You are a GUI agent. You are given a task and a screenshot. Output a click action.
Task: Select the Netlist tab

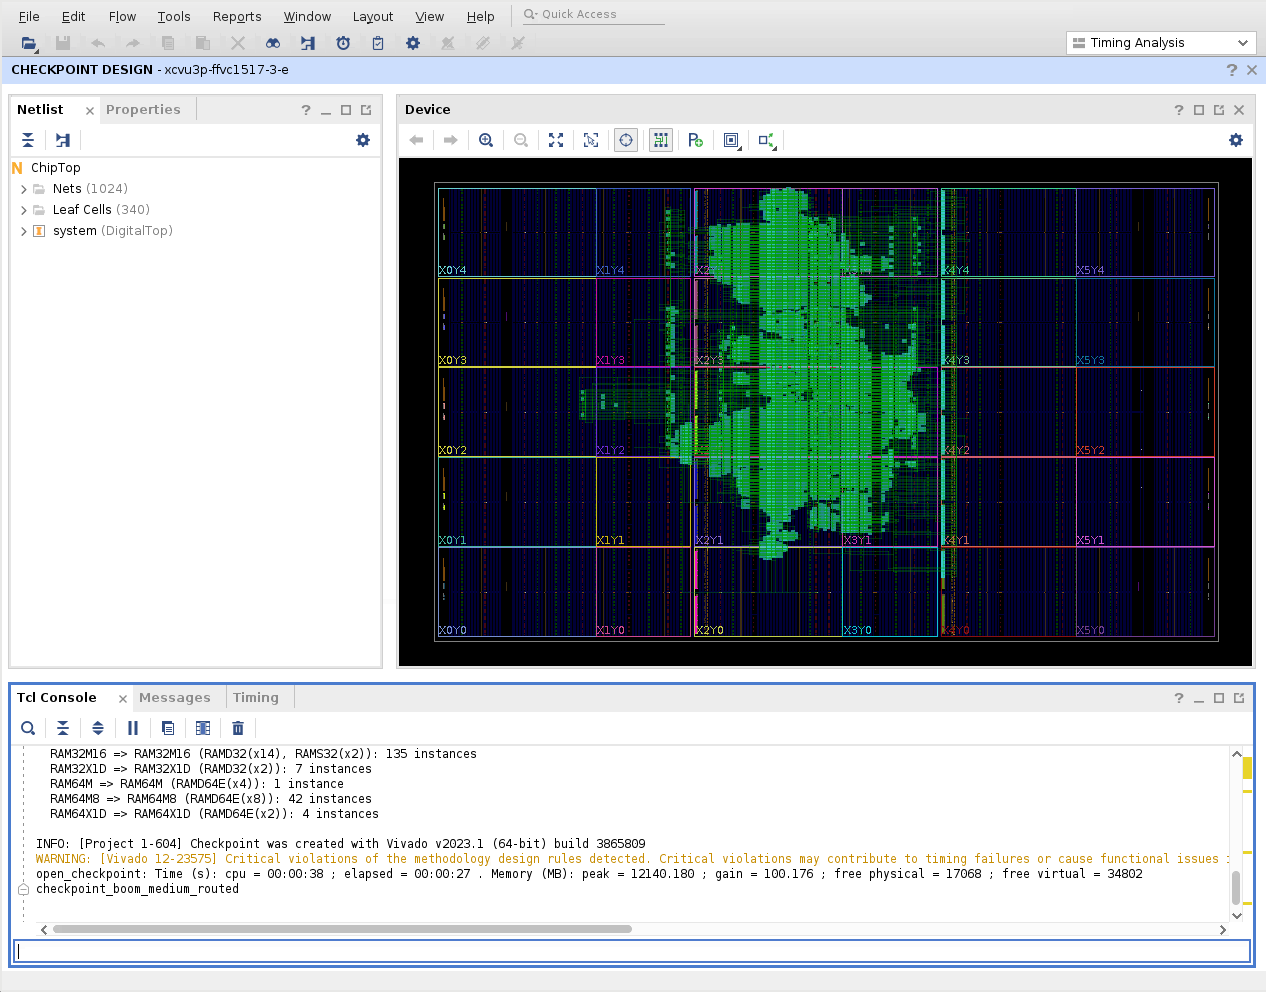40,110
